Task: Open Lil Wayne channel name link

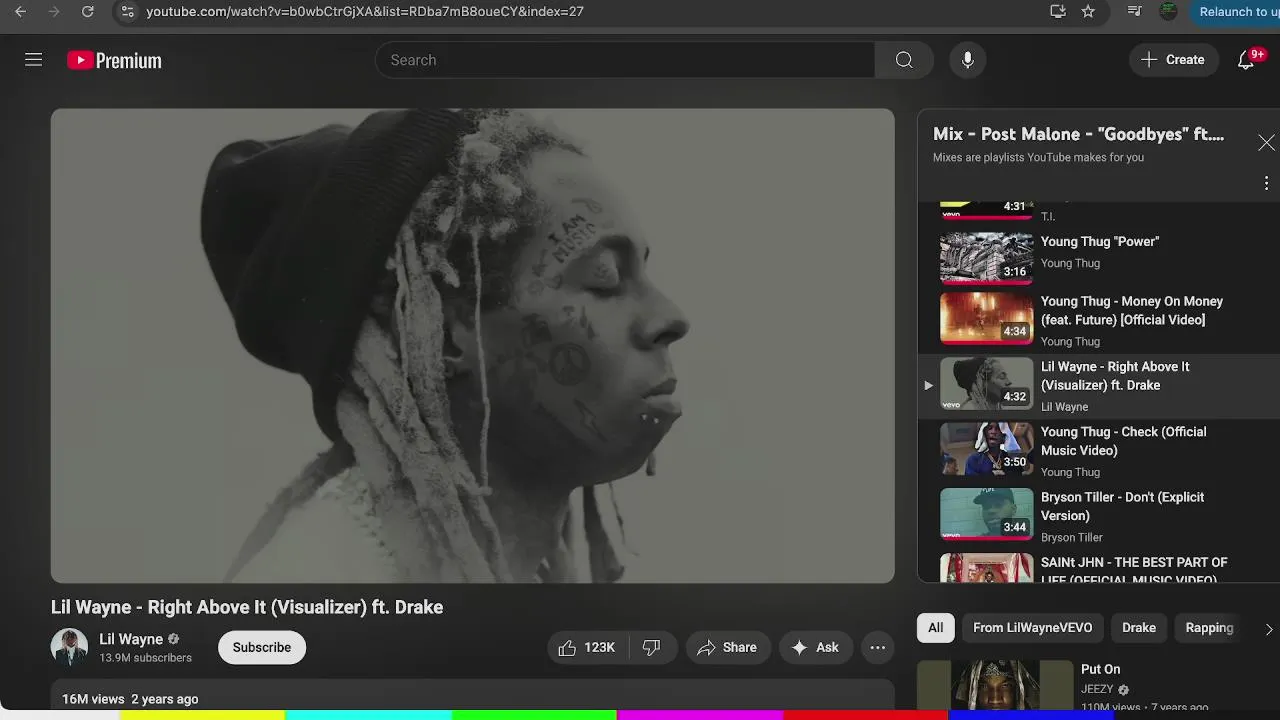Action: click(131, 639)
